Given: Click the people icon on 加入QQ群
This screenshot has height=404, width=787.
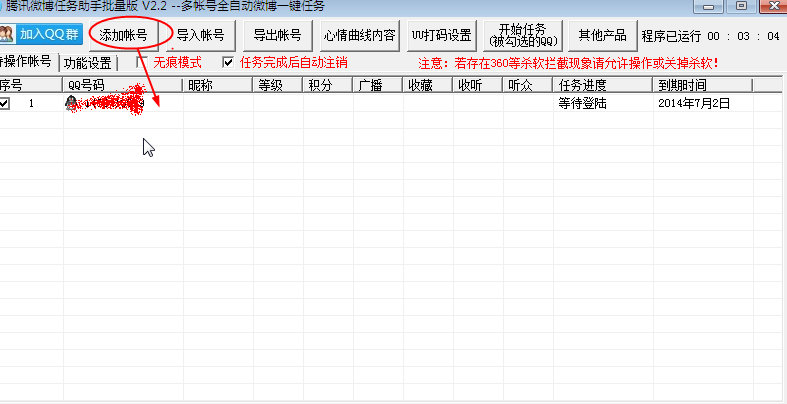Looking at the screenshot, I should (8, 35).
